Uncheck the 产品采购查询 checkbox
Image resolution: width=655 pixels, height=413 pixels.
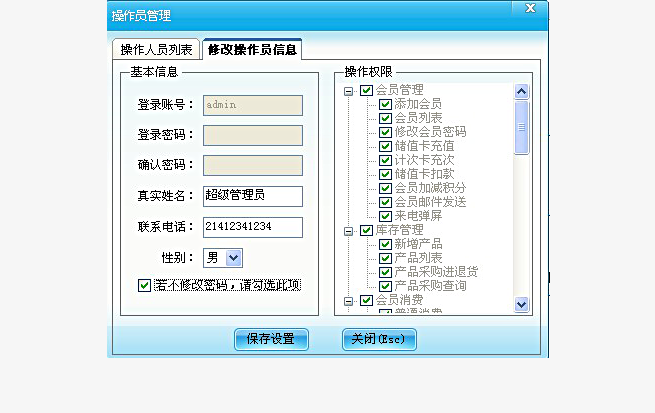[x=385, y=286]
